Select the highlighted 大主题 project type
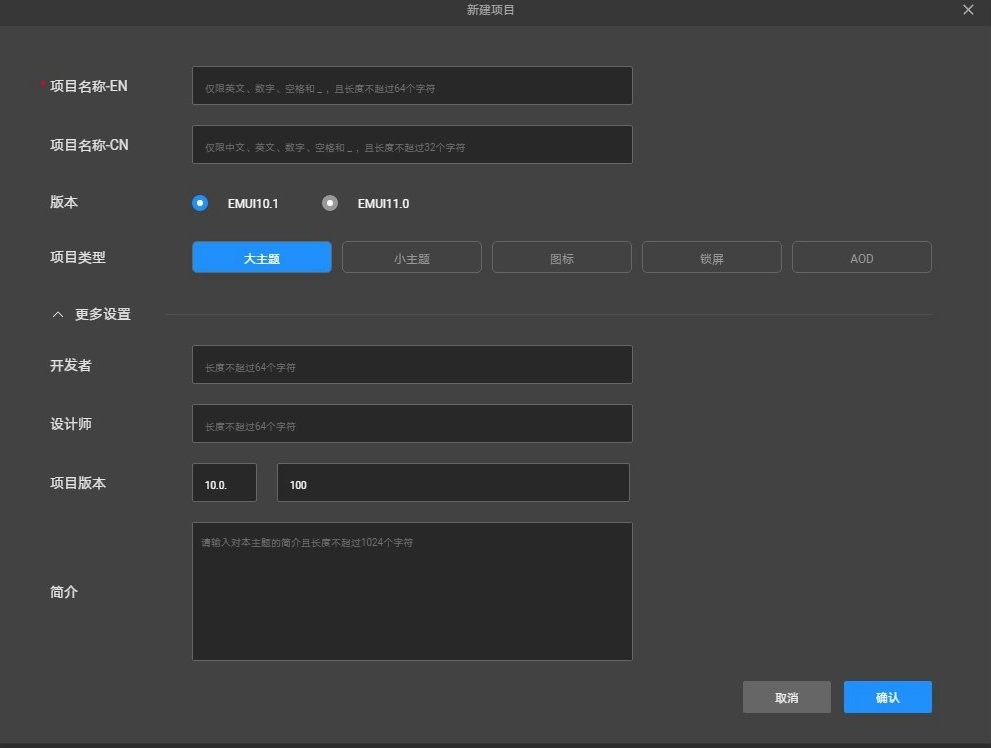 pos(261,257)
